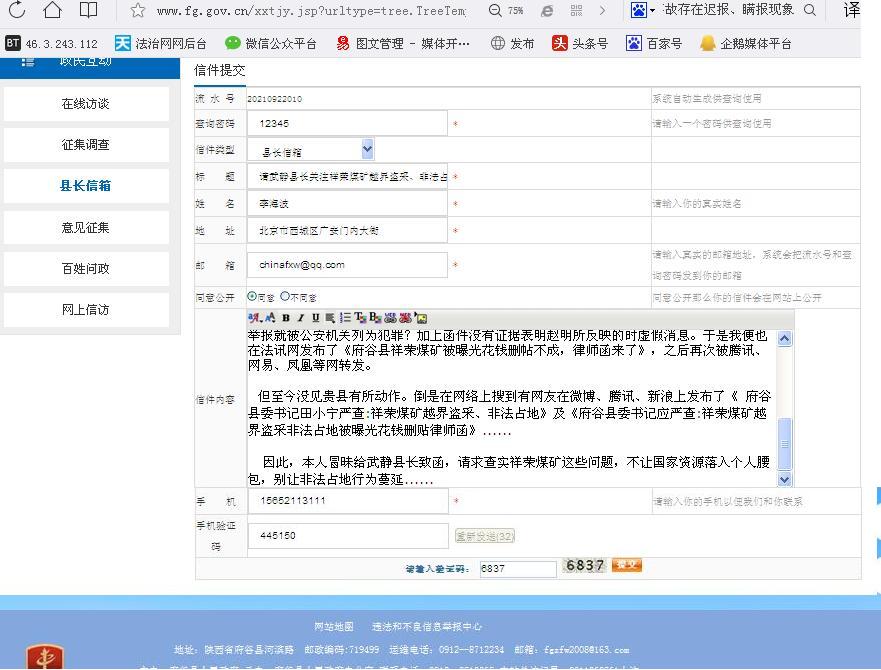The image size is (881, 670).
Task: Expand the Baidu search engine selector arrow
Action: pyautogui.click(x=653, y=11)
